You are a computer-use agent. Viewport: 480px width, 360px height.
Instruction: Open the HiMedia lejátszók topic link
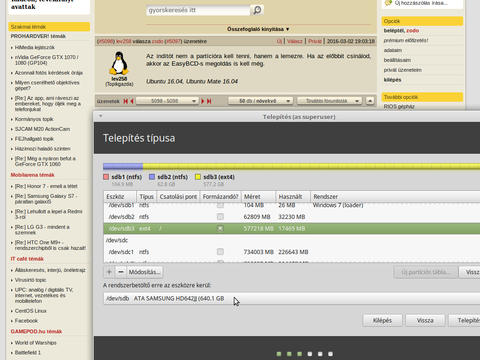35,47
